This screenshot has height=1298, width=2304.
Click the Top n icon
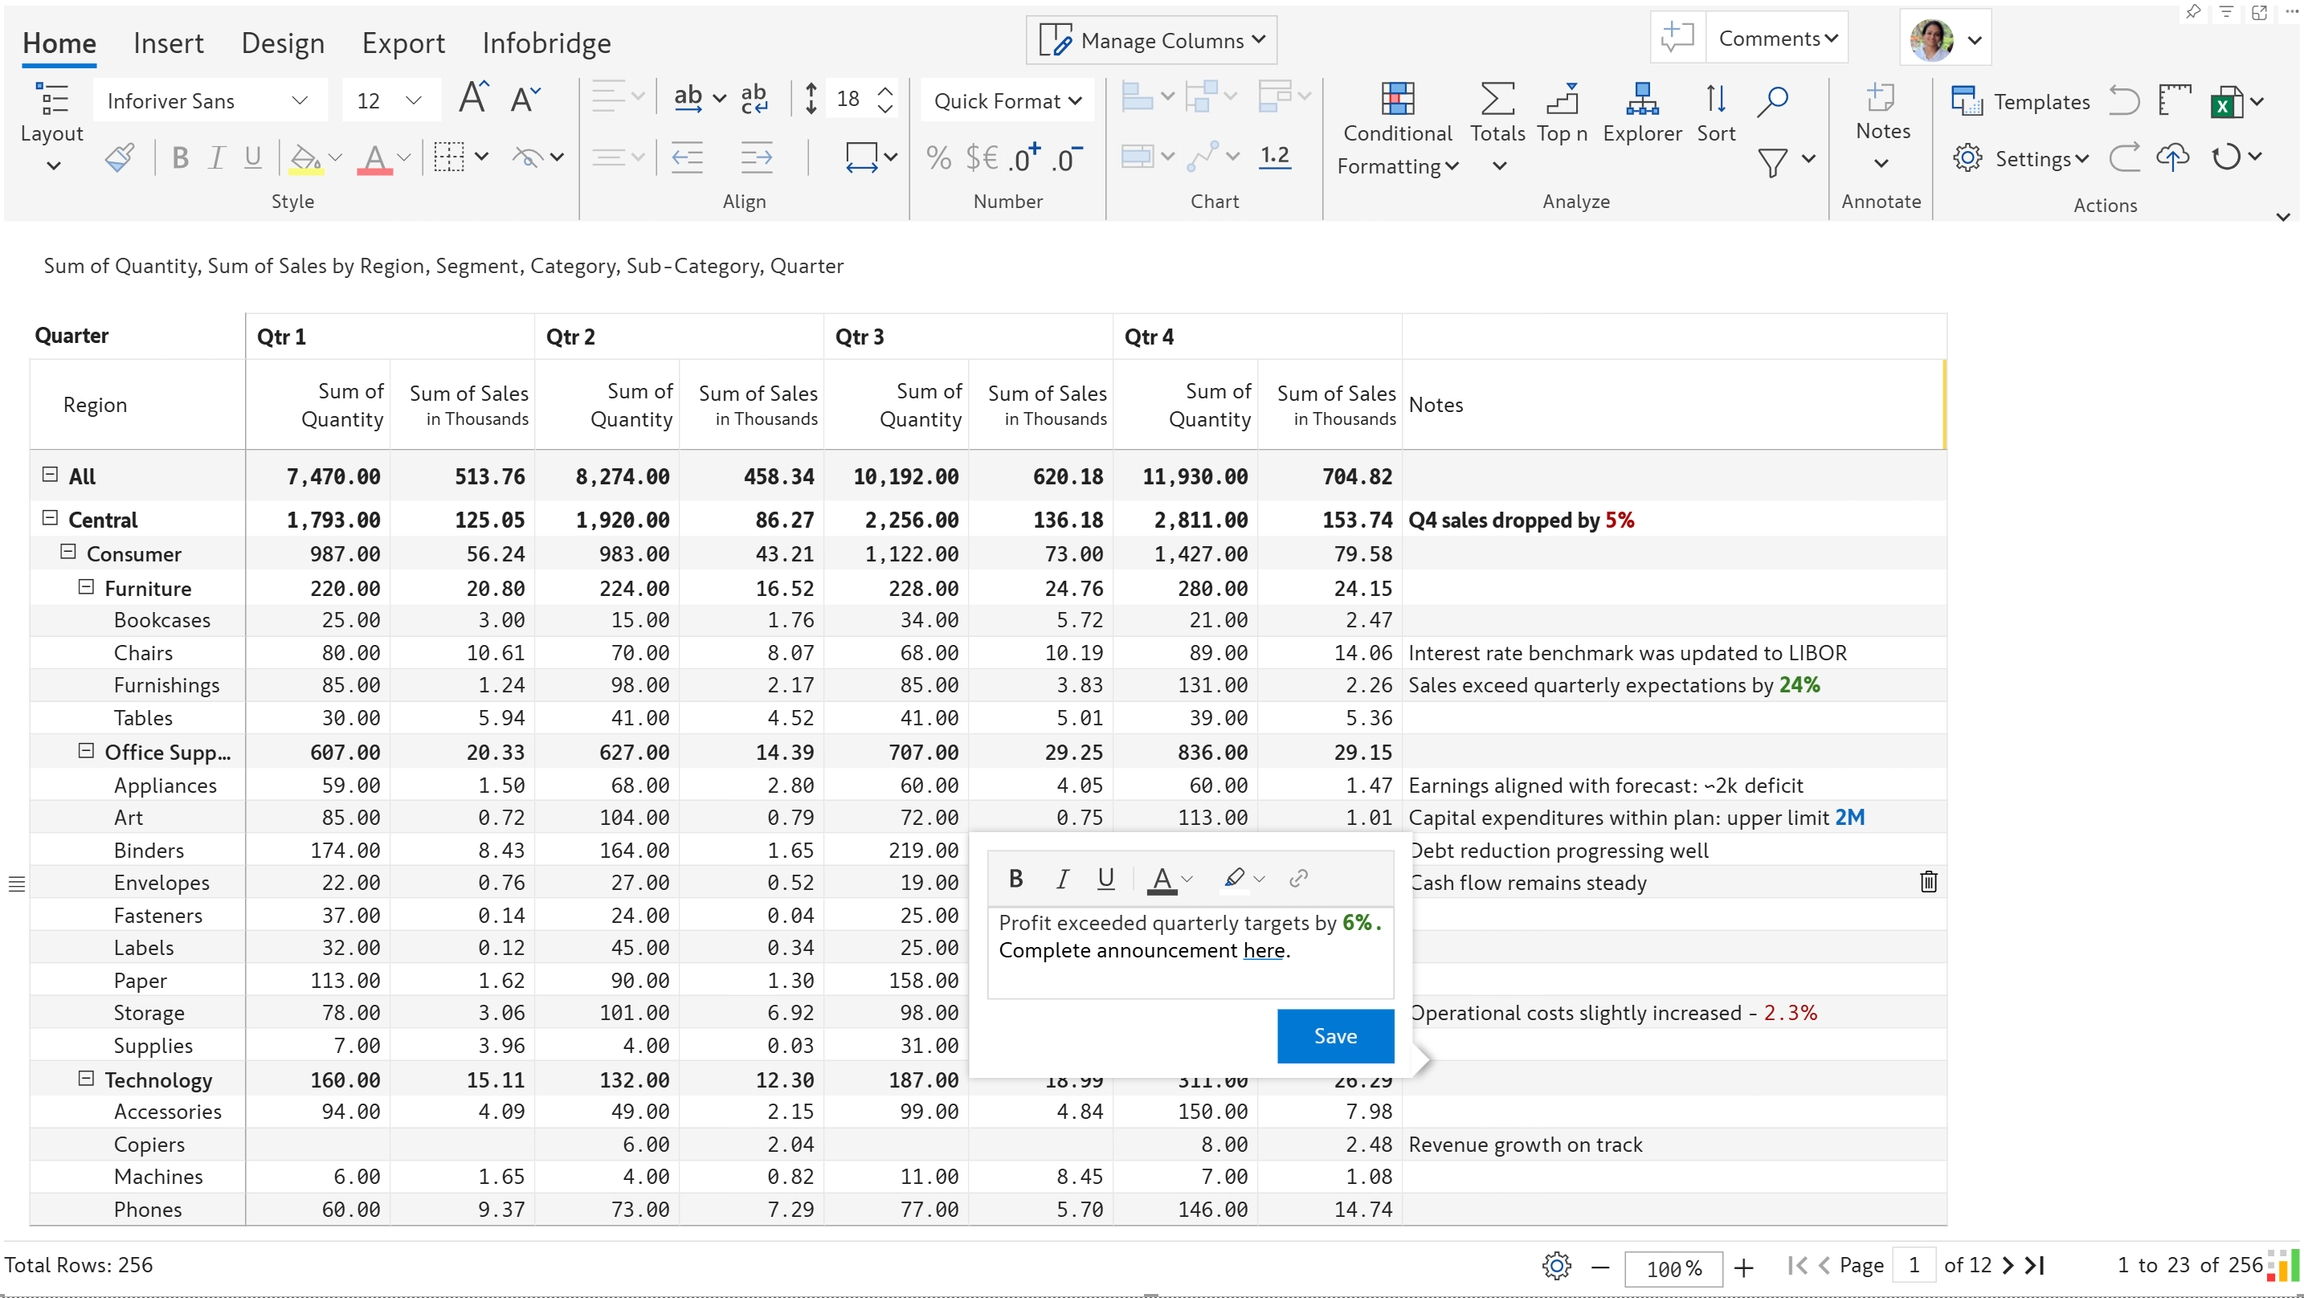[1562, 100]
